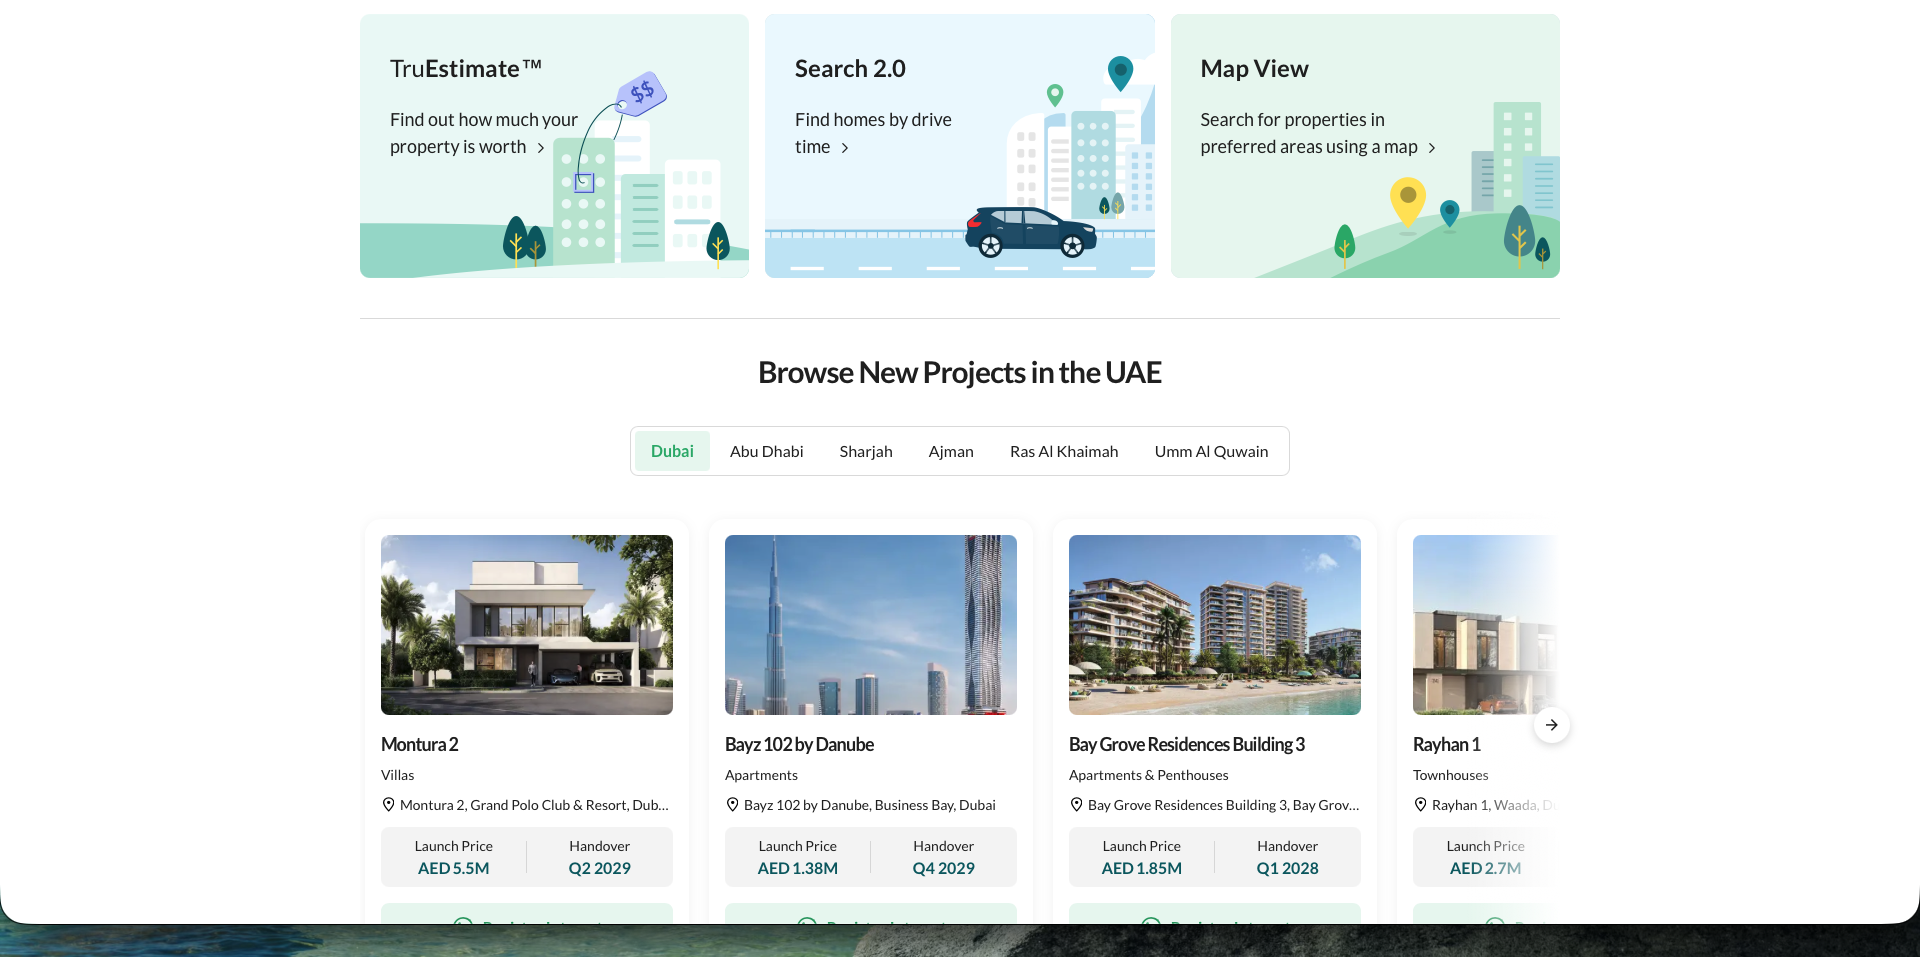Select the Dubai tab
This screenshot has width=1920, height=957.
(672, 451)
